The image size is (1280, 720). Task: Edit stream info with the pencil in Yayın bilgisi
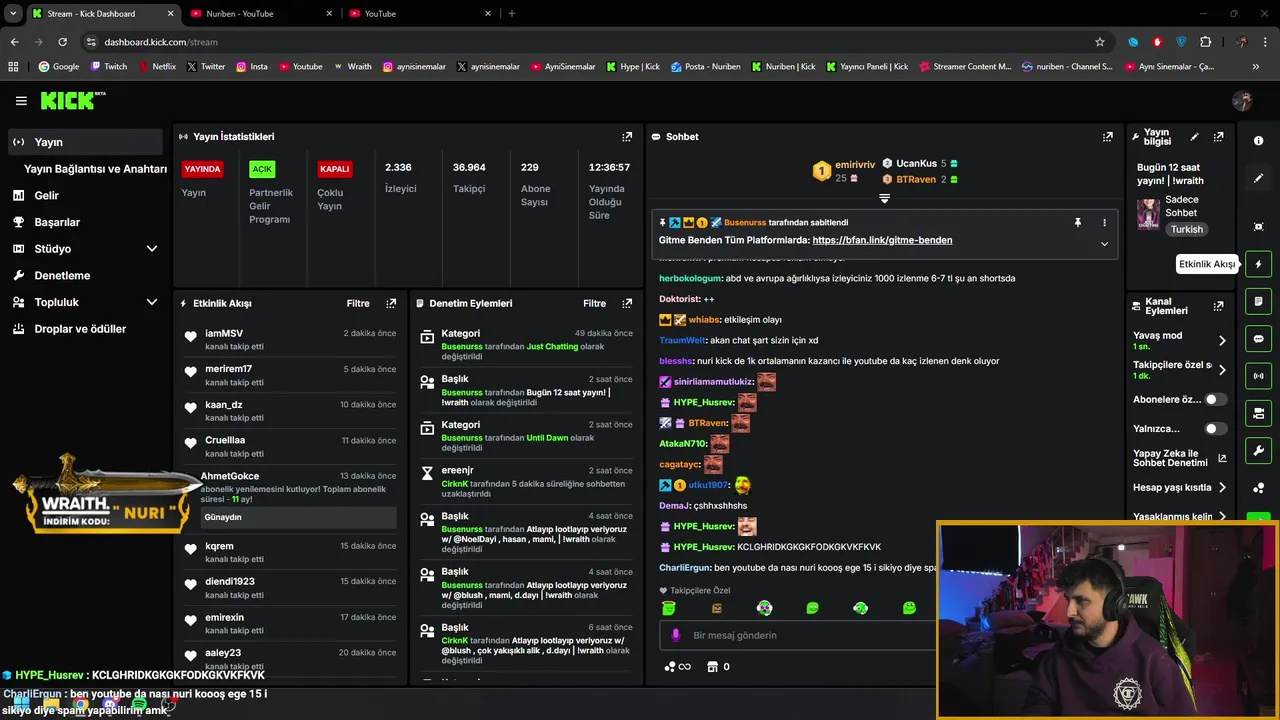click(1194, 137)
